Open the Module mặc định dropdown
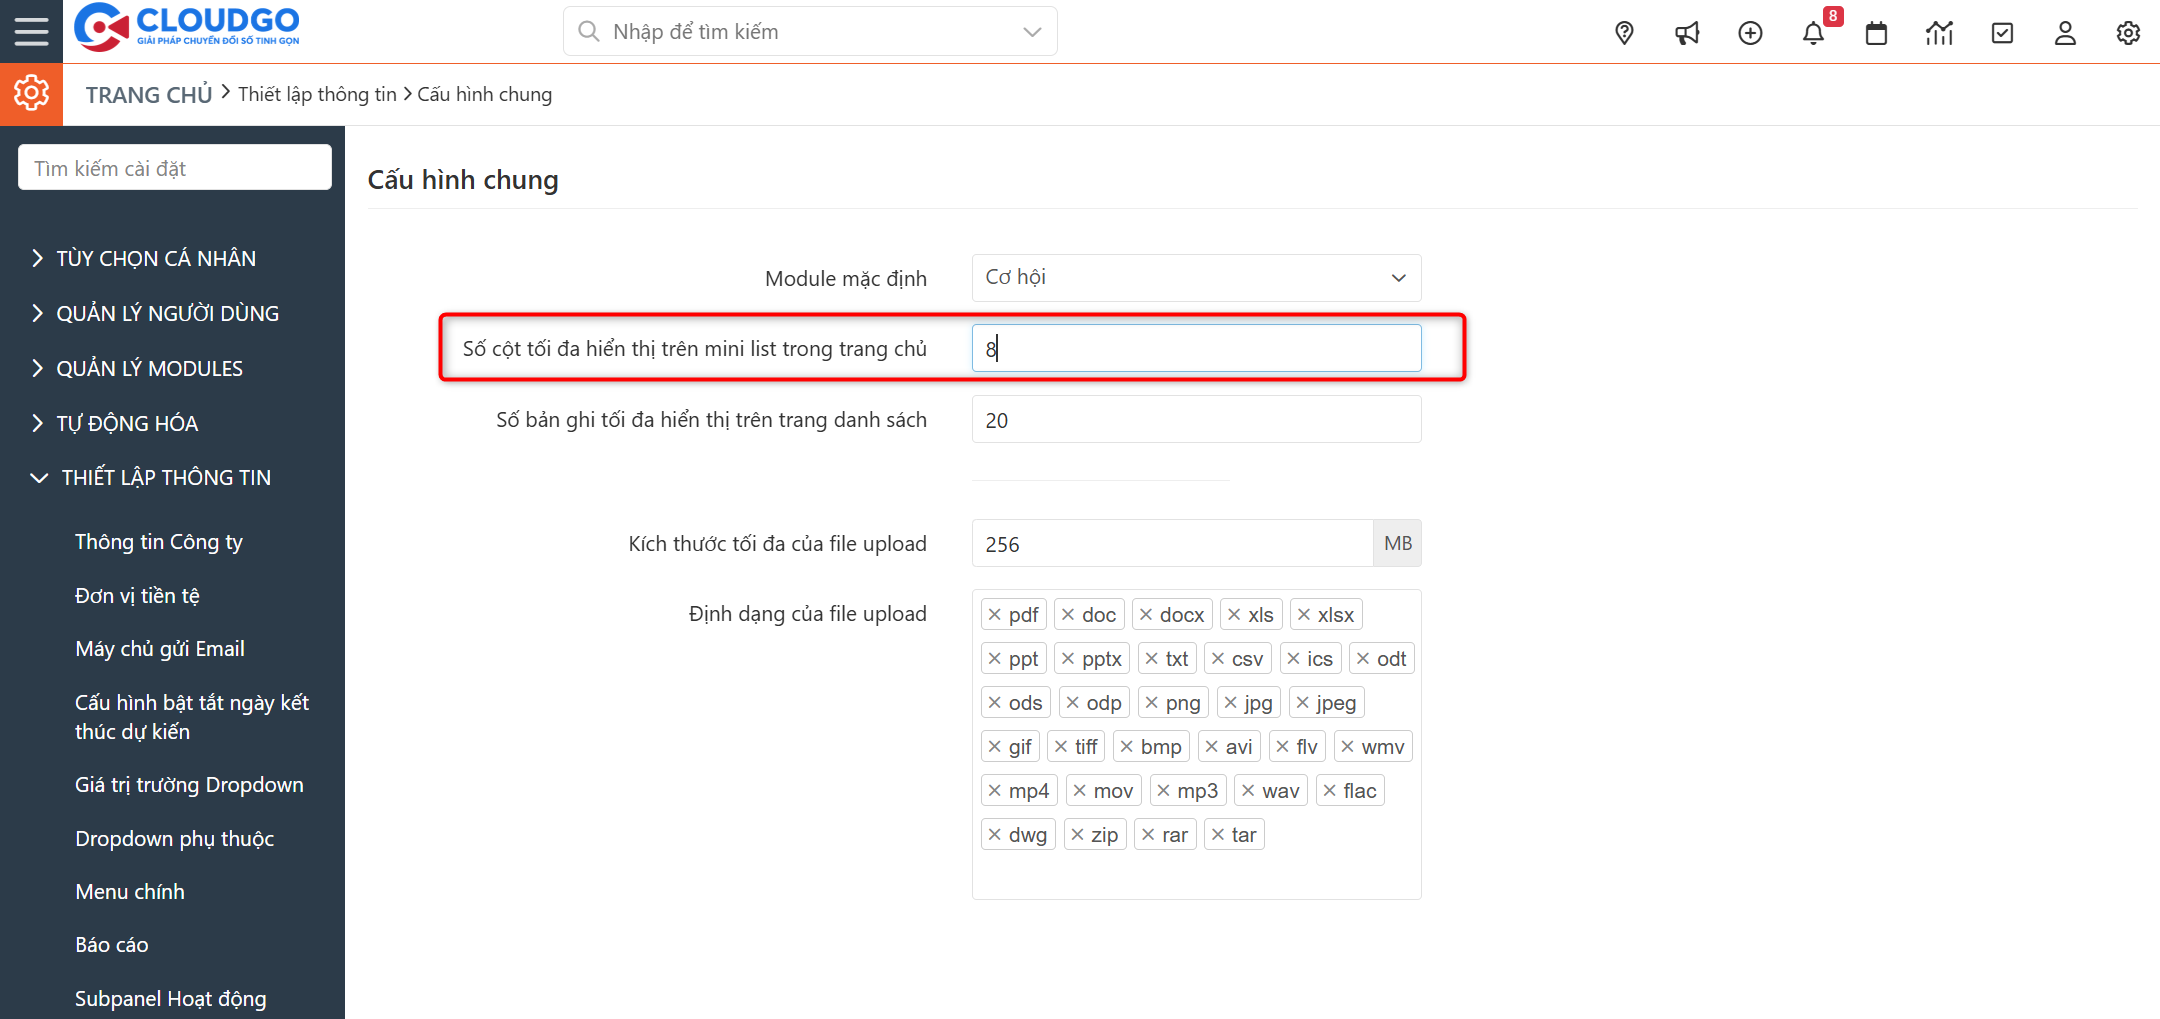The width and height of the screenshot is (2160, 1019). [1196, 278]
